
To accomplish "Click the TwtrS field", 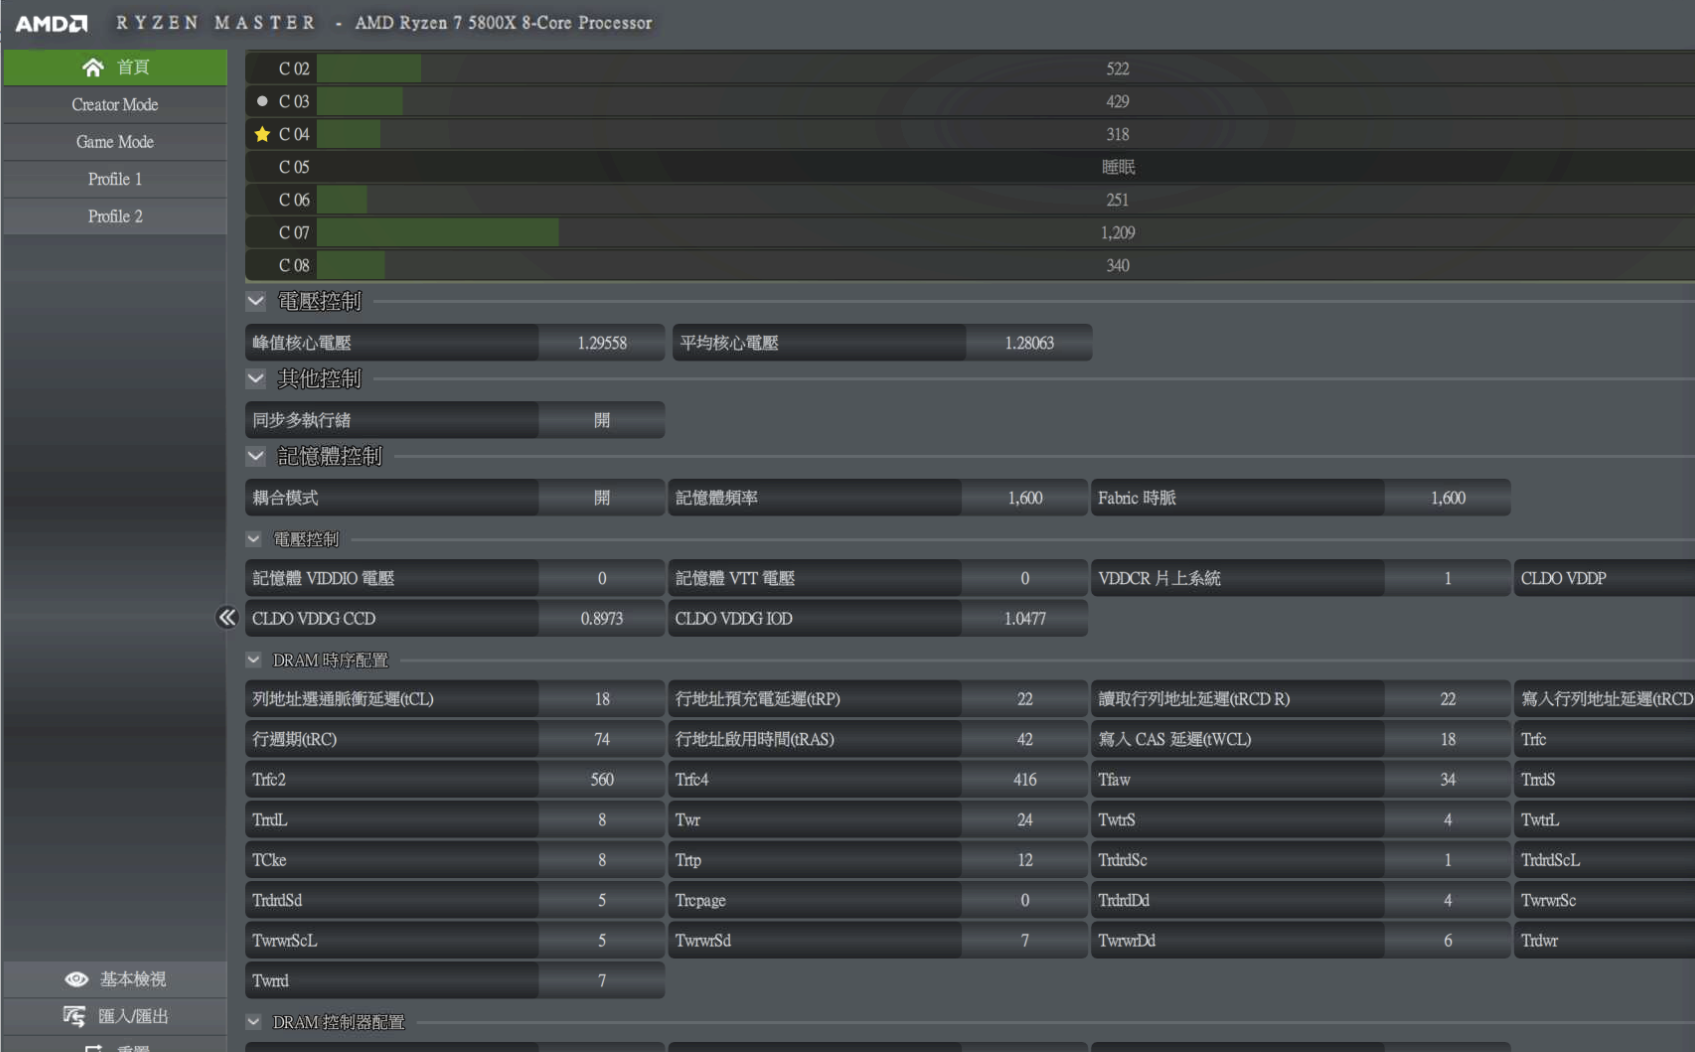I will (1301, 819).
